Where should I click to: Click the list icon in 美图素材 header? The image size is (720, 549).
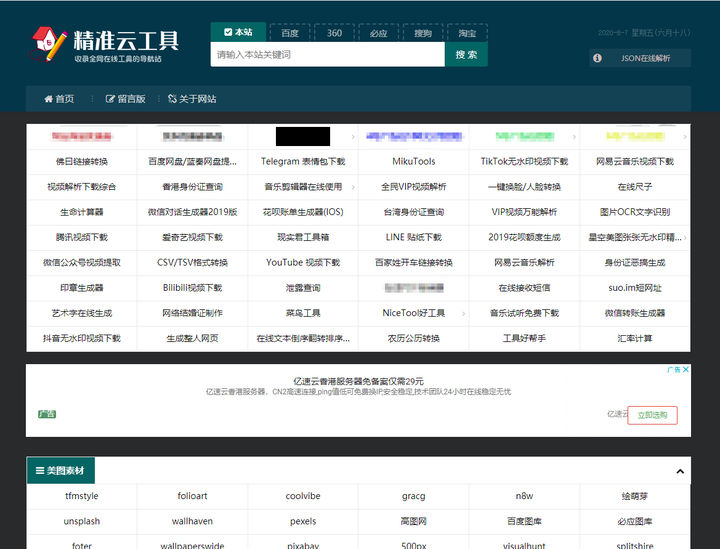point(40,471)
